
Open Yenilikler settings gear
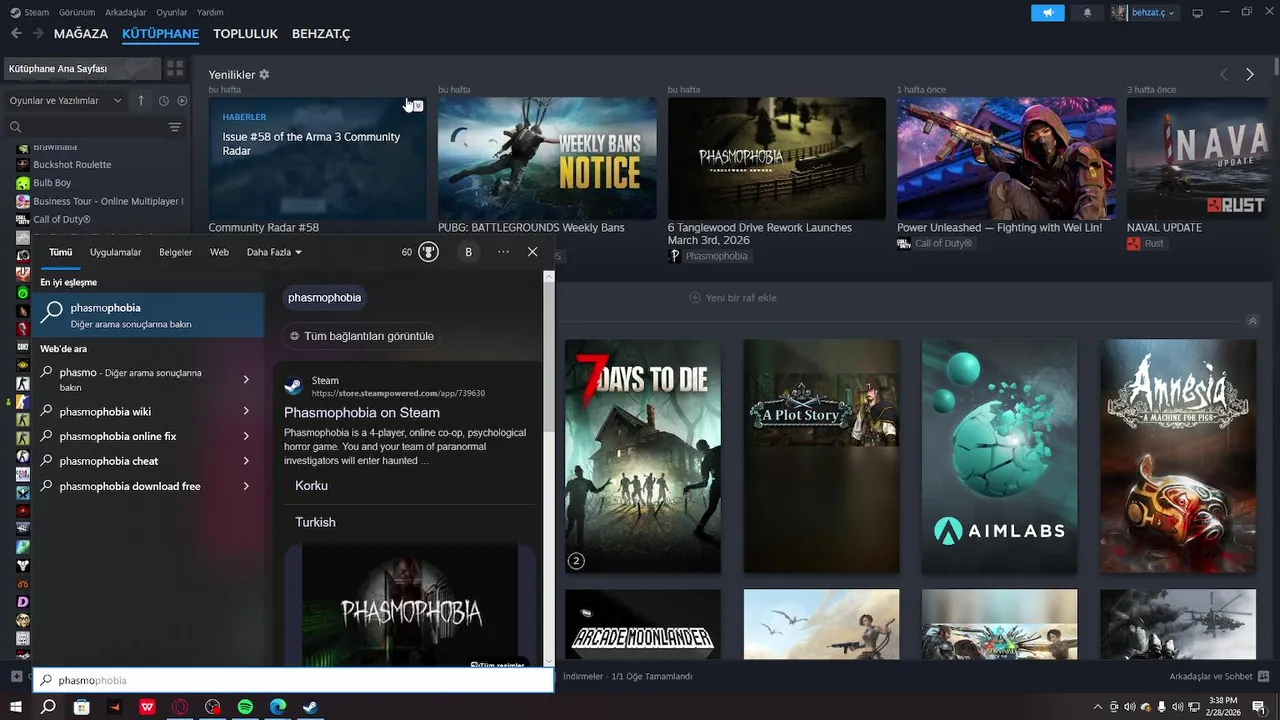[264, 75]
